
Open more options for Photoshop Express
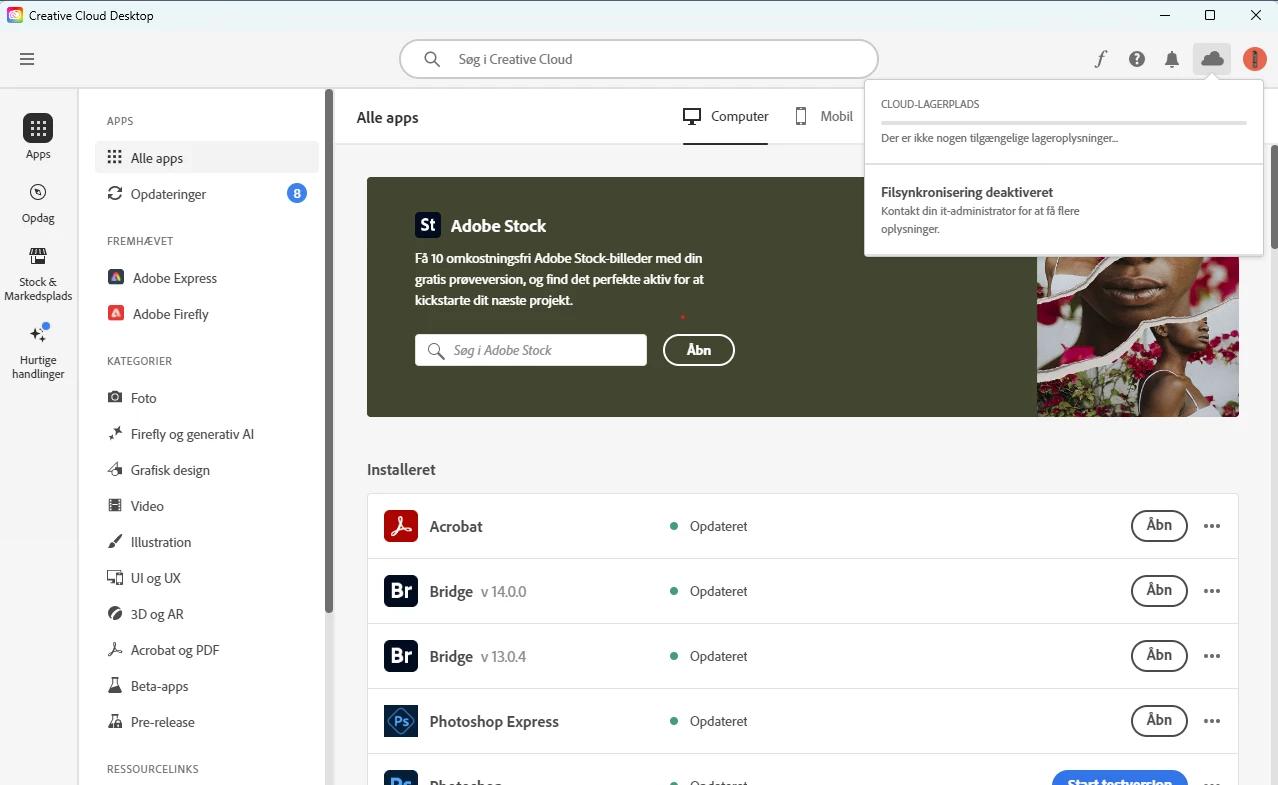[1212, 721]
